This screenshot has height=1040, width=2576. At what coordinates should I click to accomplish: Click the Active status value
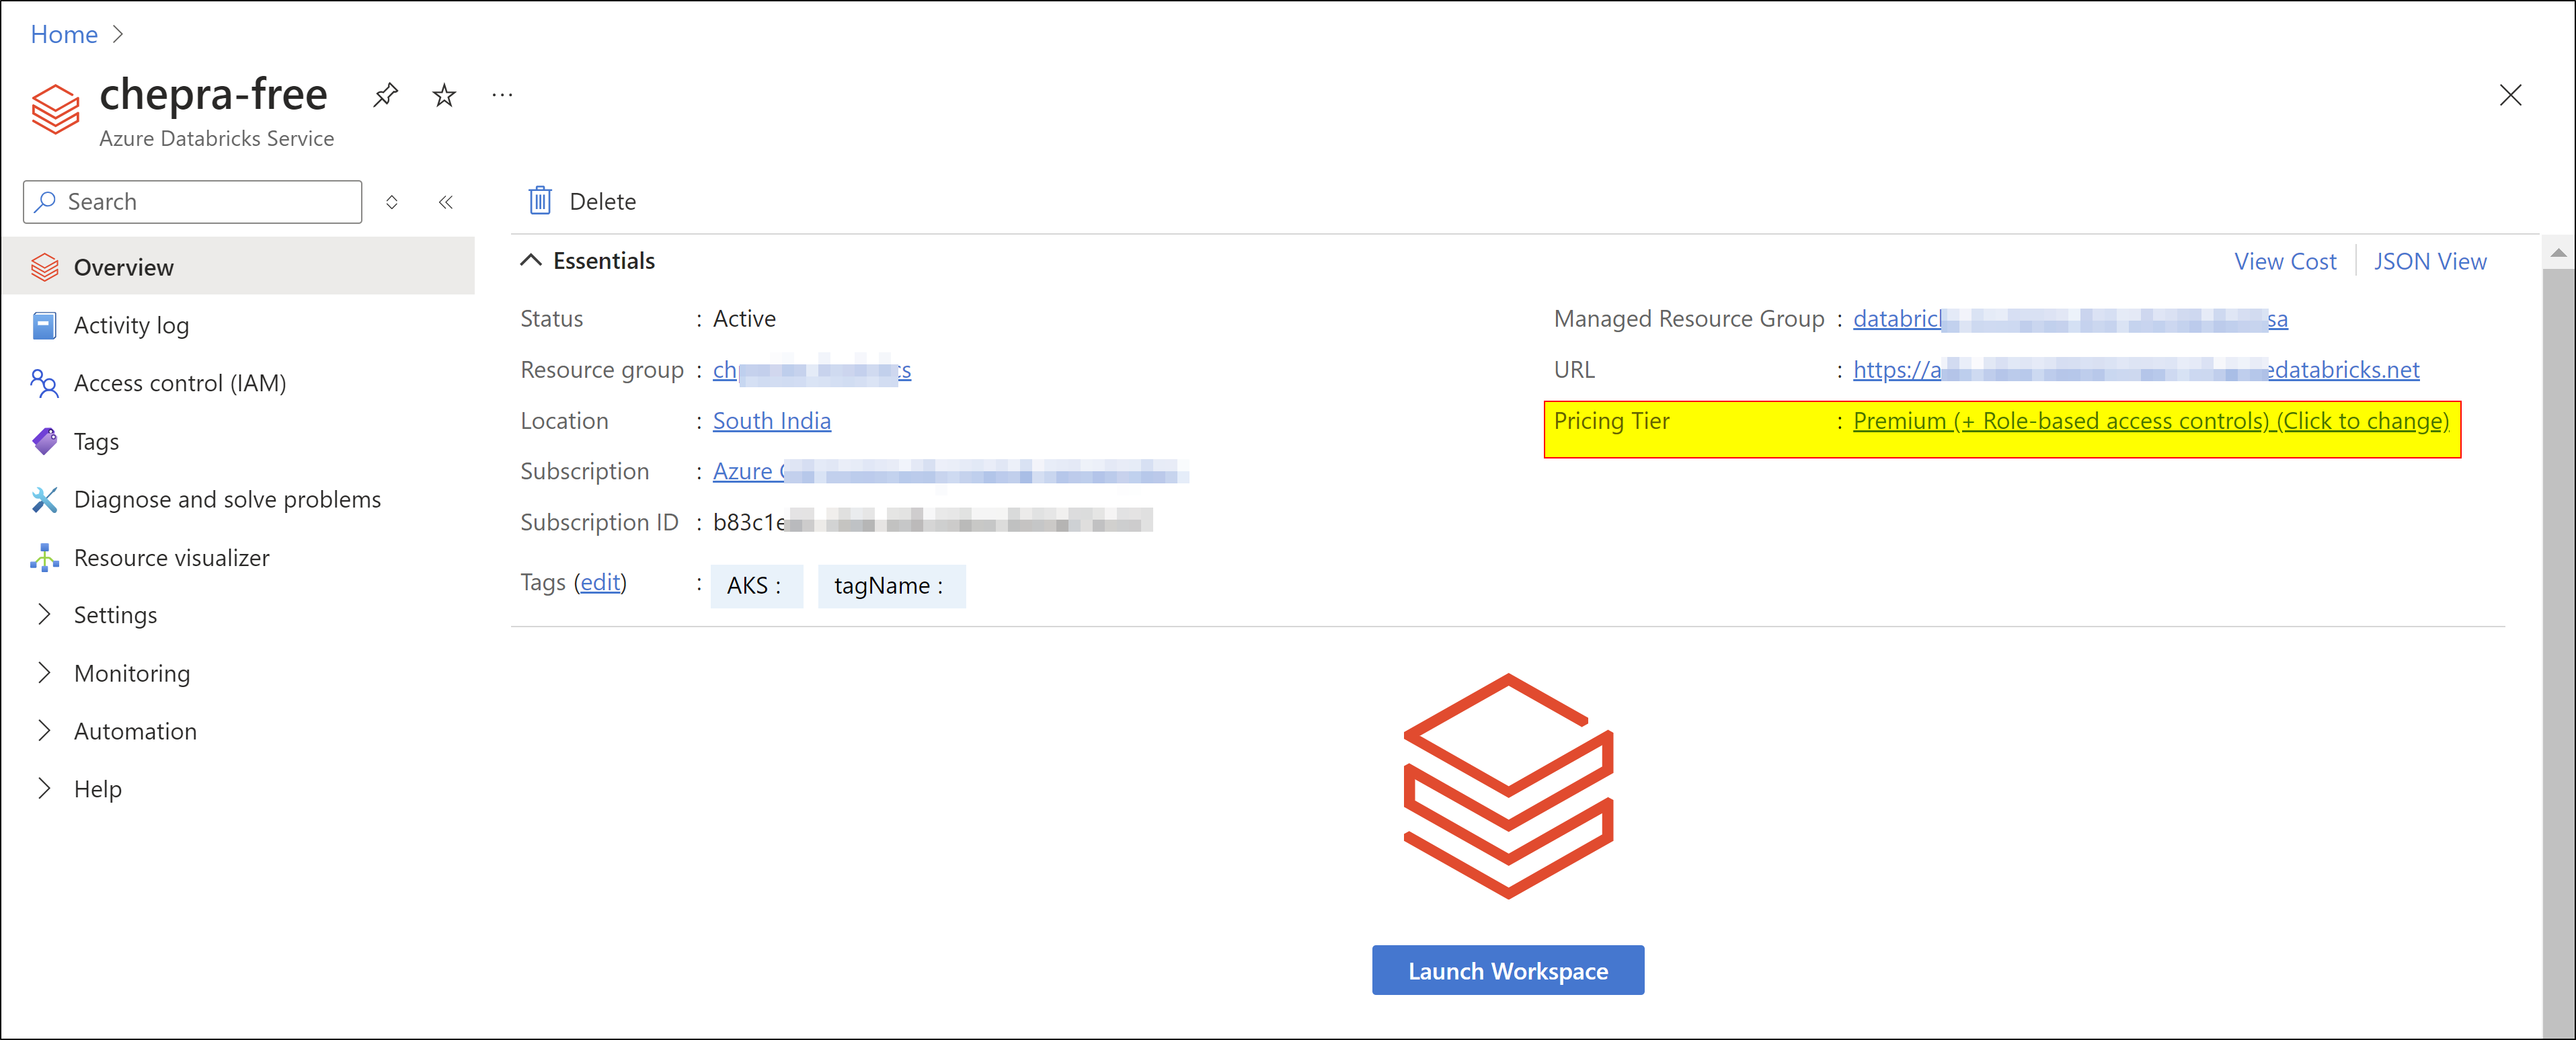pyautogui.click(x=744, y=319)
